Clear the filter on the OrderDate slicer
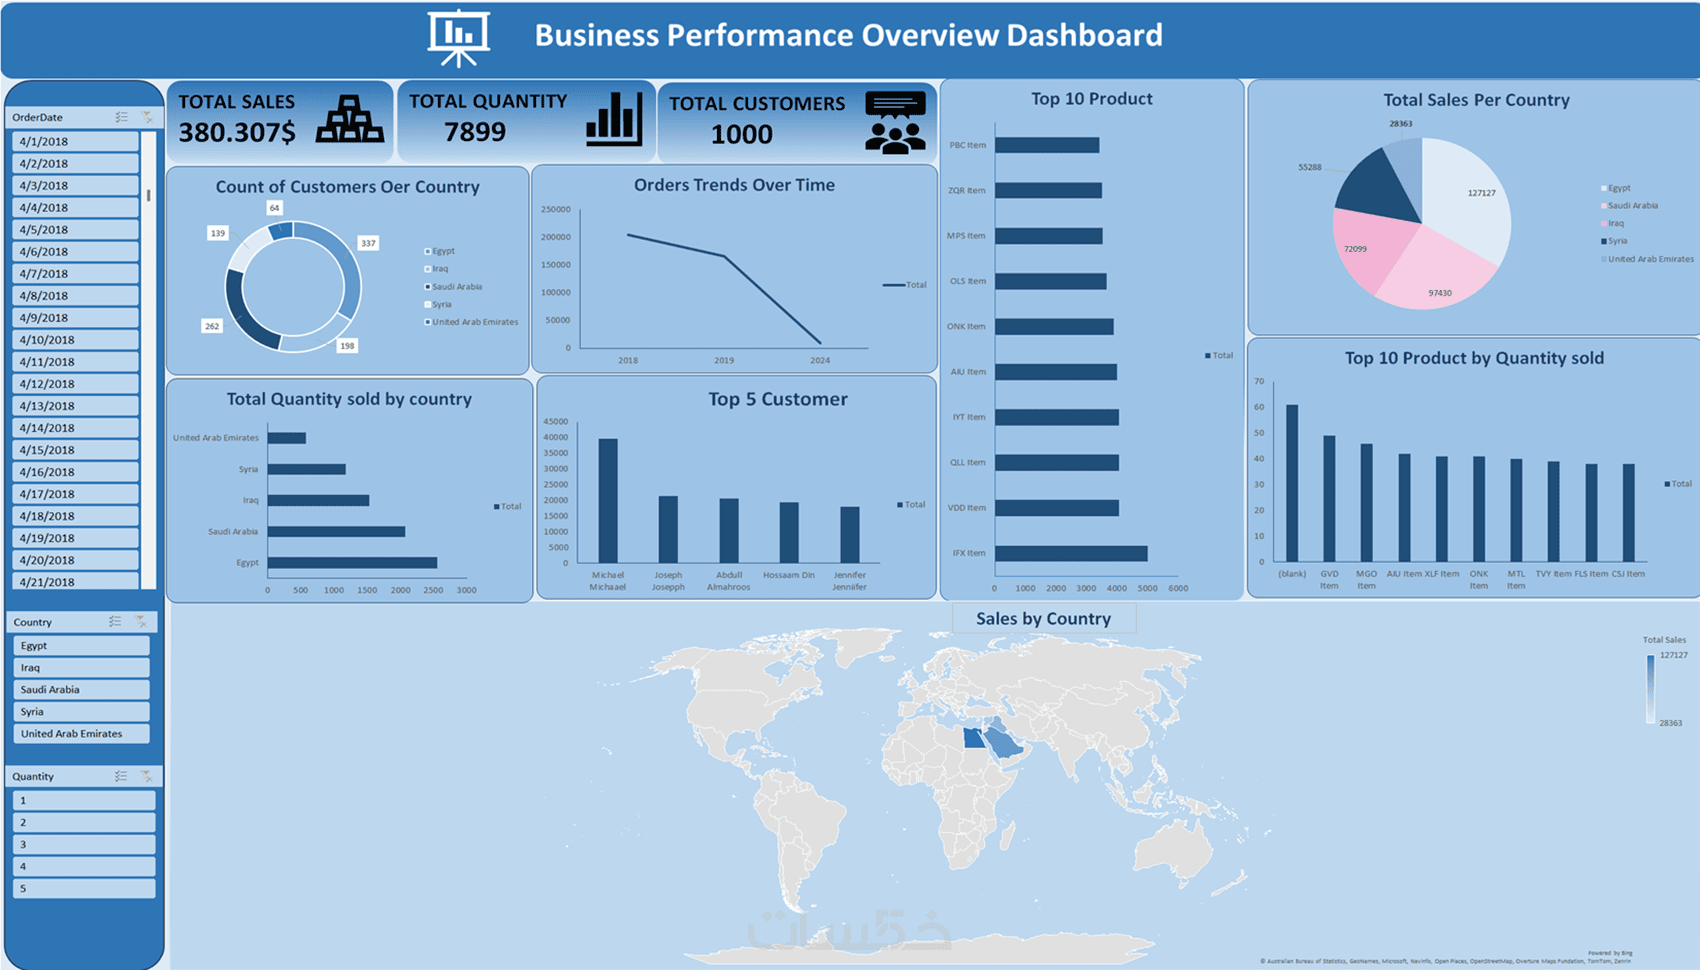The height and width of the screenshot is (970, 1700). pyautogui.click(x=147, y=117)
